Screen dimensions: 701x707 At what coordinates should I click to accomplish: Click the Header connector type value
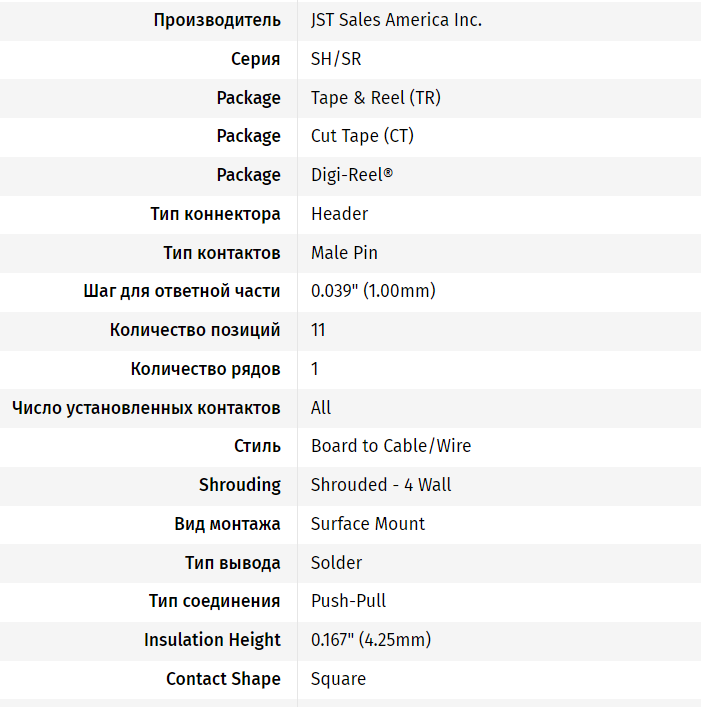339,214
